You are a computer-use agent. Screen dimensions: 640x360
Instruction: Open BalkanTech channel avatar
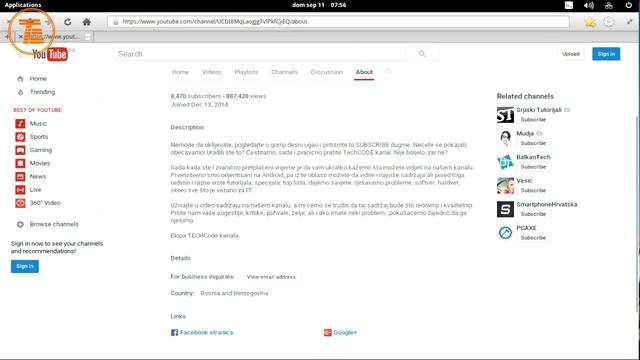click(505, 162)
